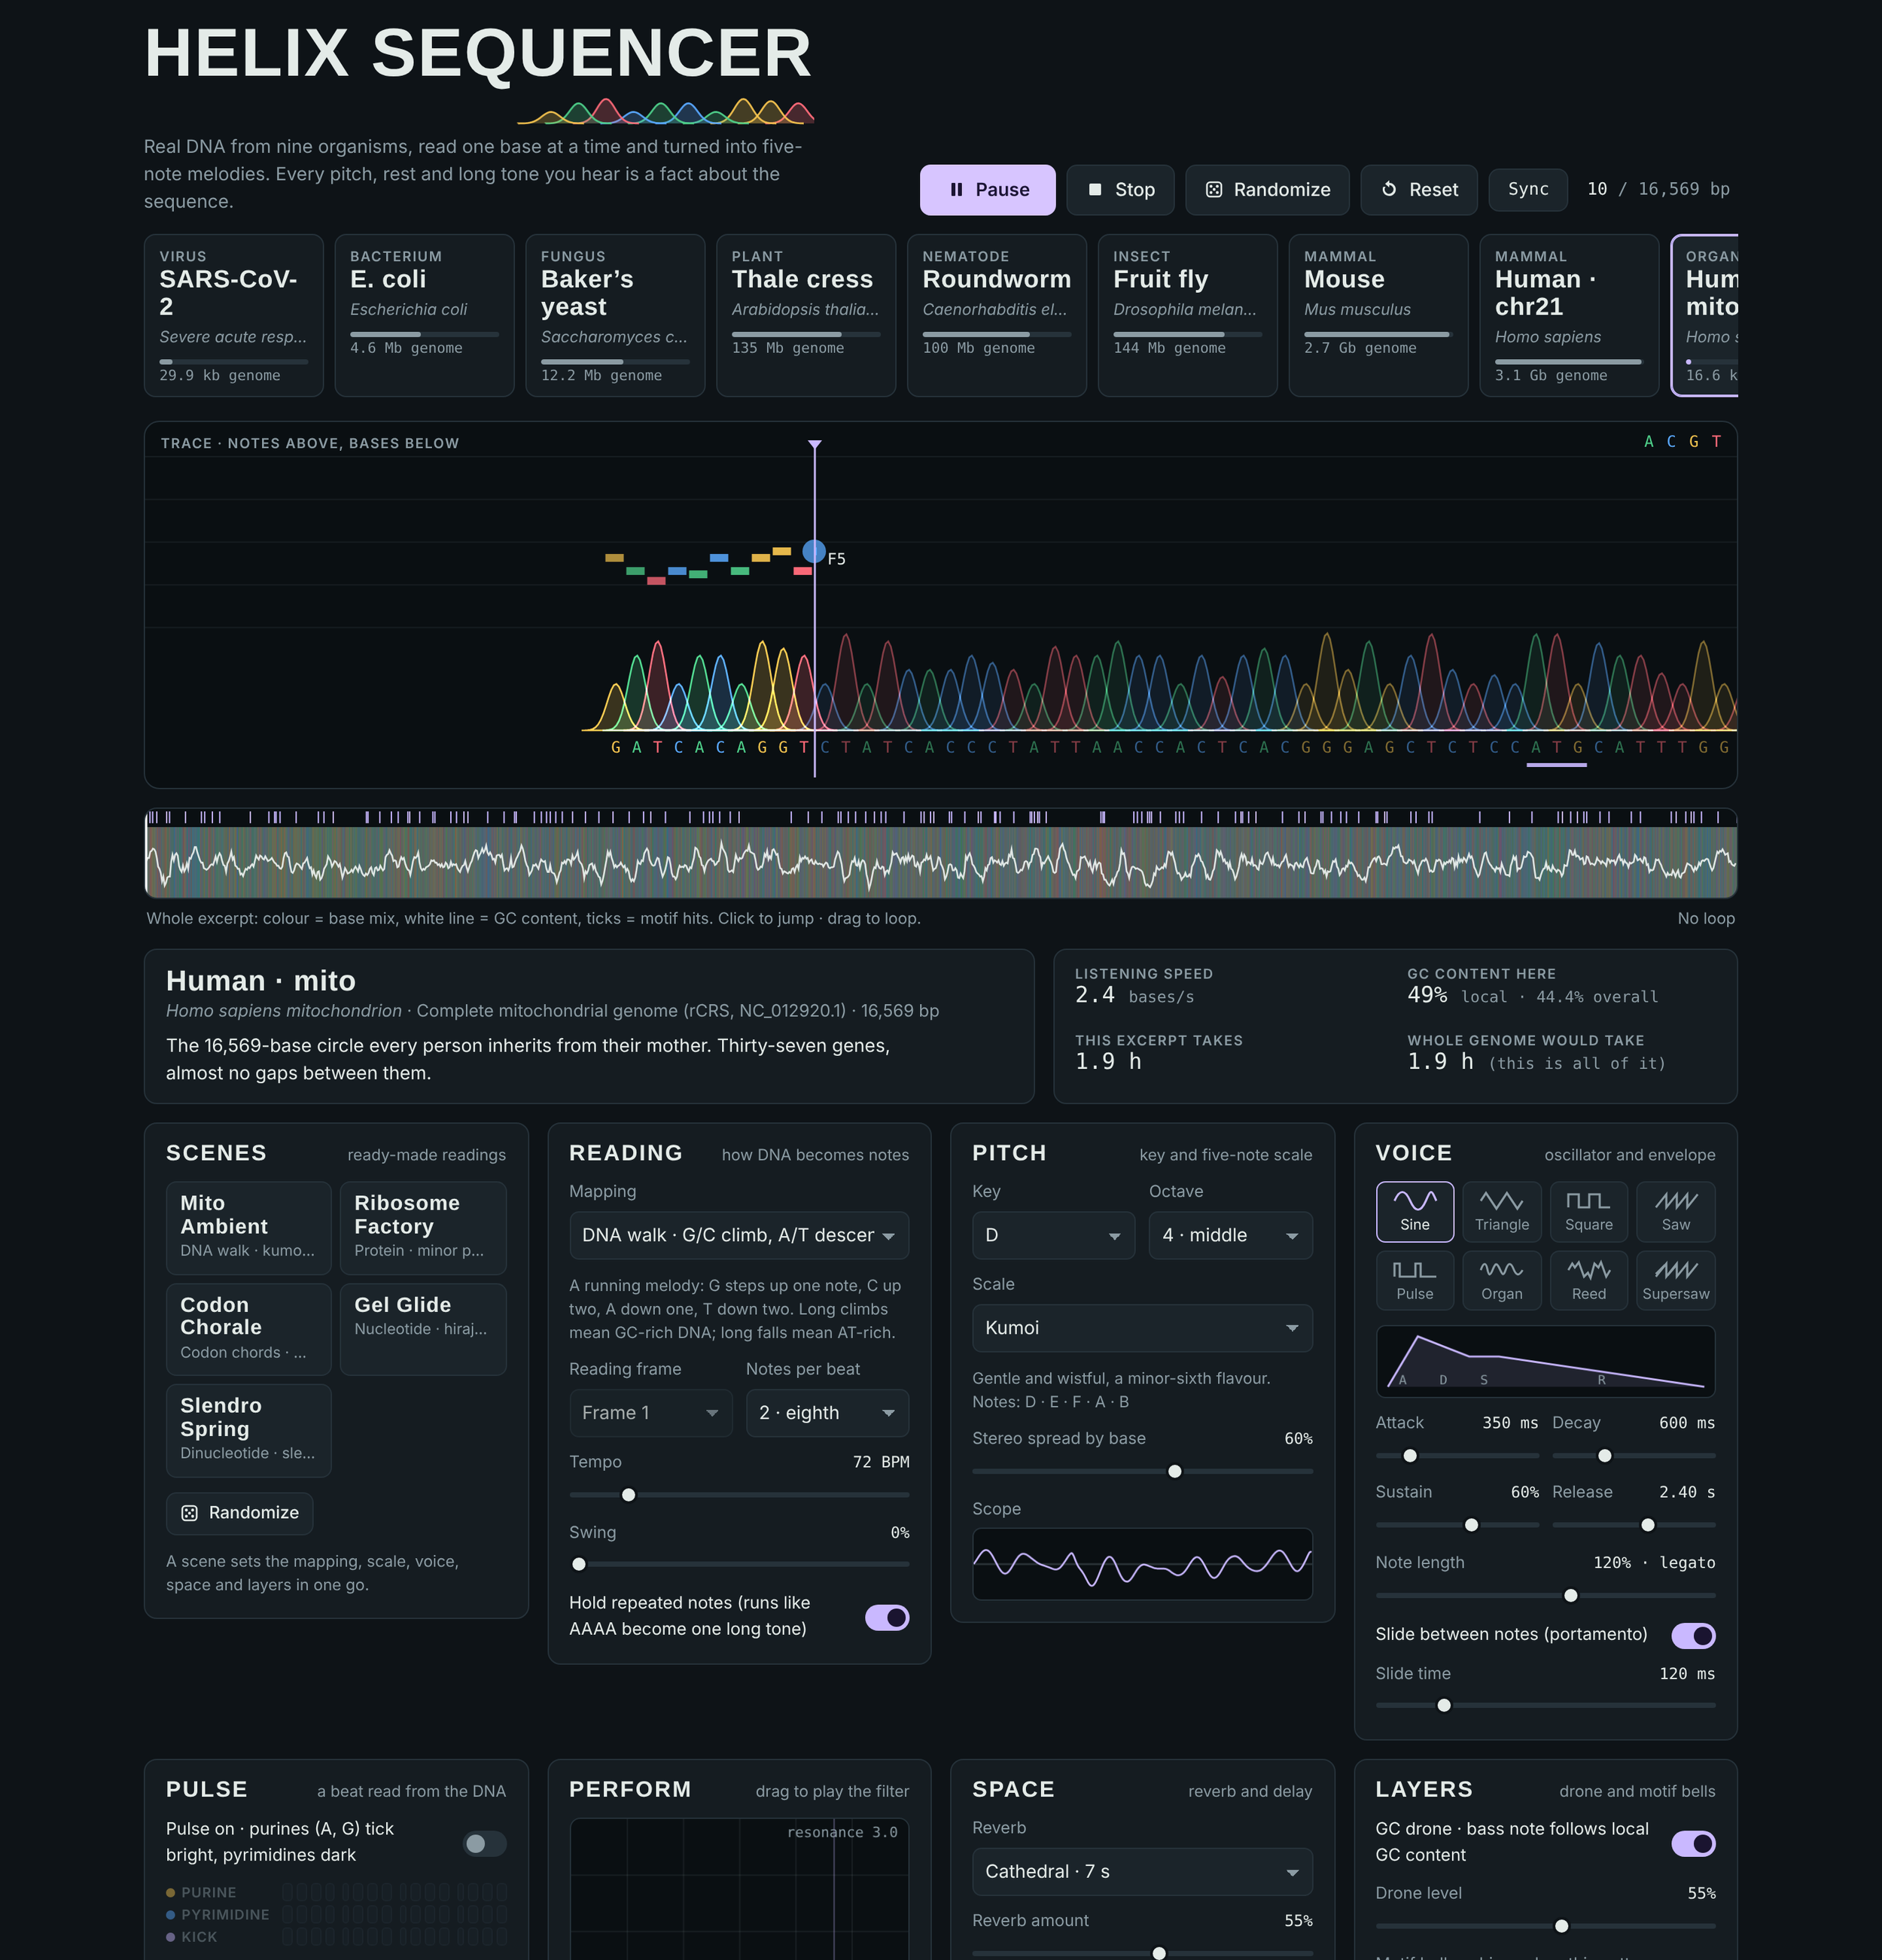Pause playback with the Pause button
Screen dimensions: 1882x1960
click(987, 190)
